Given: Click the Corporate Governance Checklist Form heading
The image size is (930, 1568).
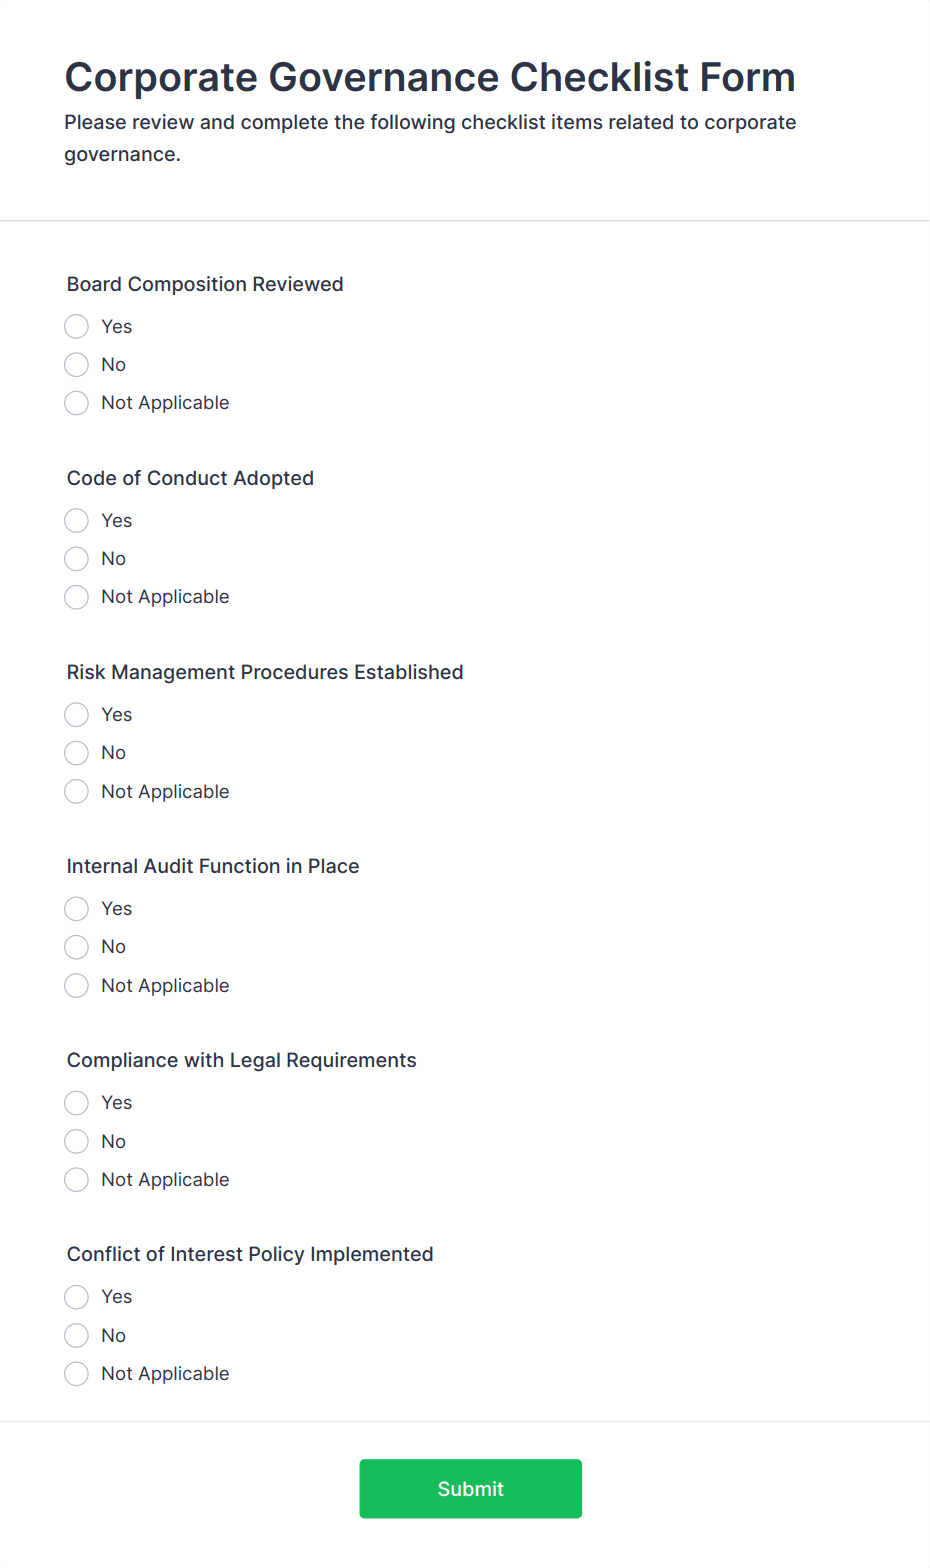Looking at the screenshot, I should click(x=430, y=77).
